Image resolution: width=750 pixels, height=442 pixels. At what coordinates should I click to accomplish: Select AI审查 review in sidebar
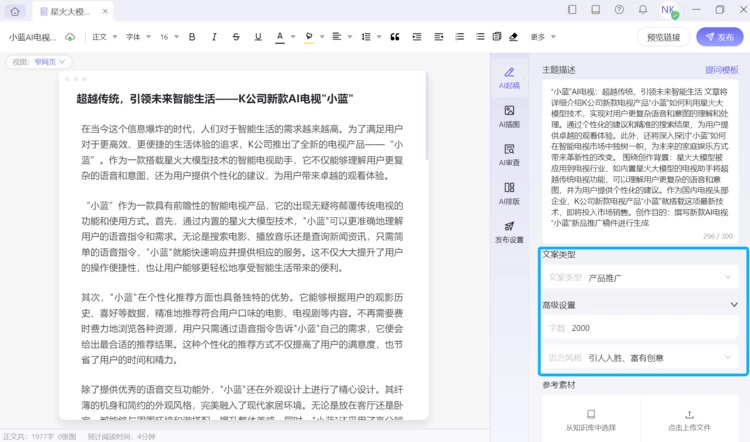tap(509, 154)
